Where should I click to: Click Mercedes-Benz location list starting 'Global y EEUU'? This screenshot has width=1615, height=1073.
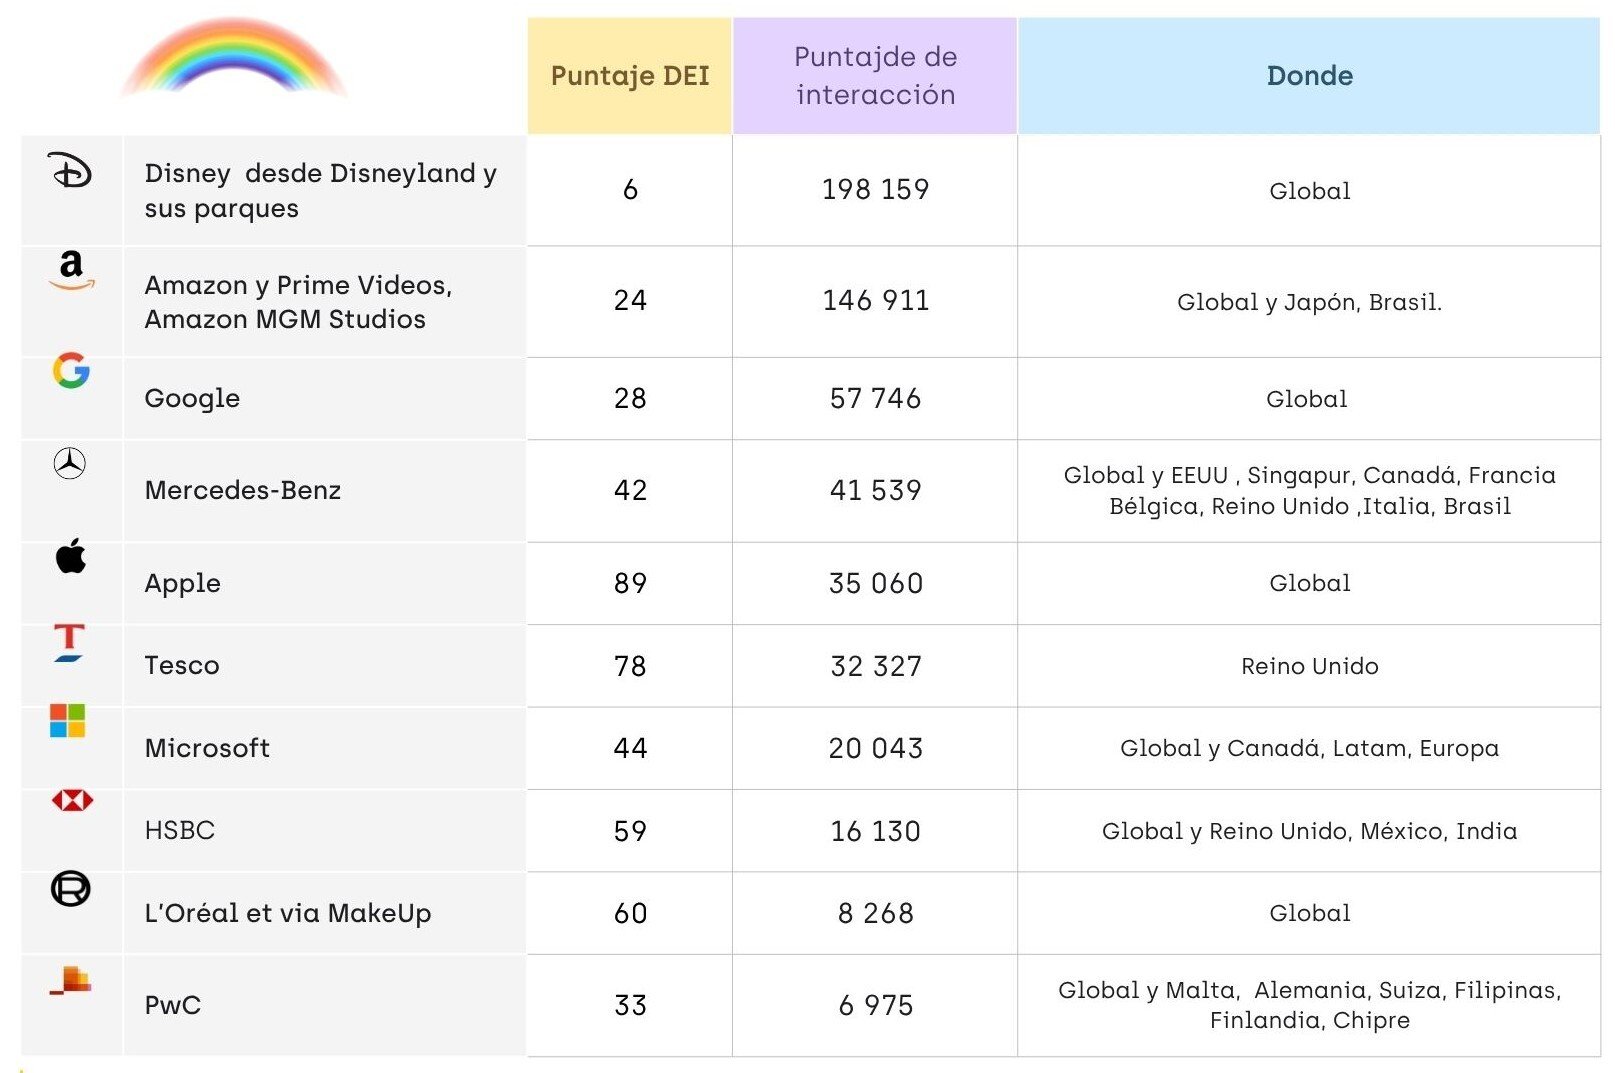coord(1309,490)
